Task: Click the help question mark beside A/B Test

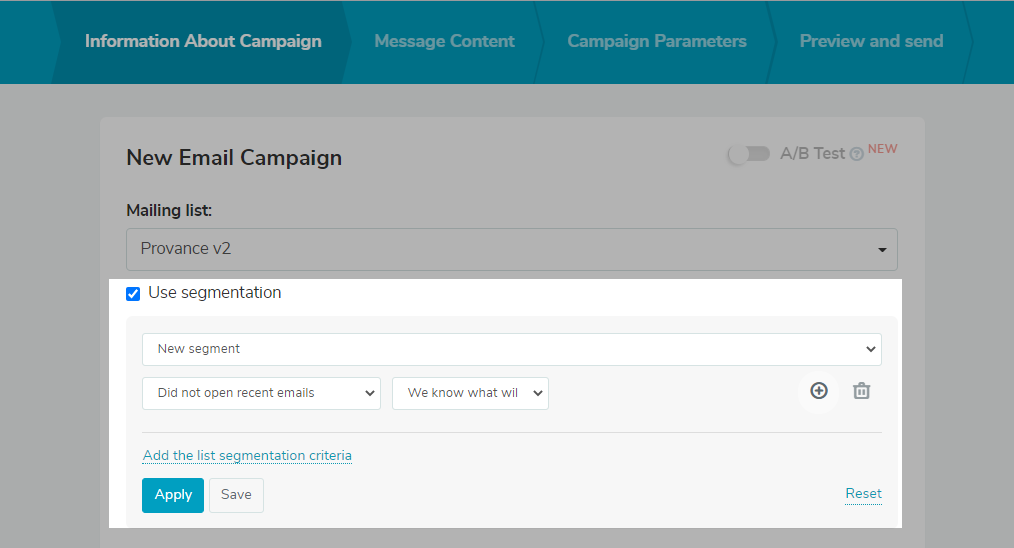Action: tap(856, 155)
